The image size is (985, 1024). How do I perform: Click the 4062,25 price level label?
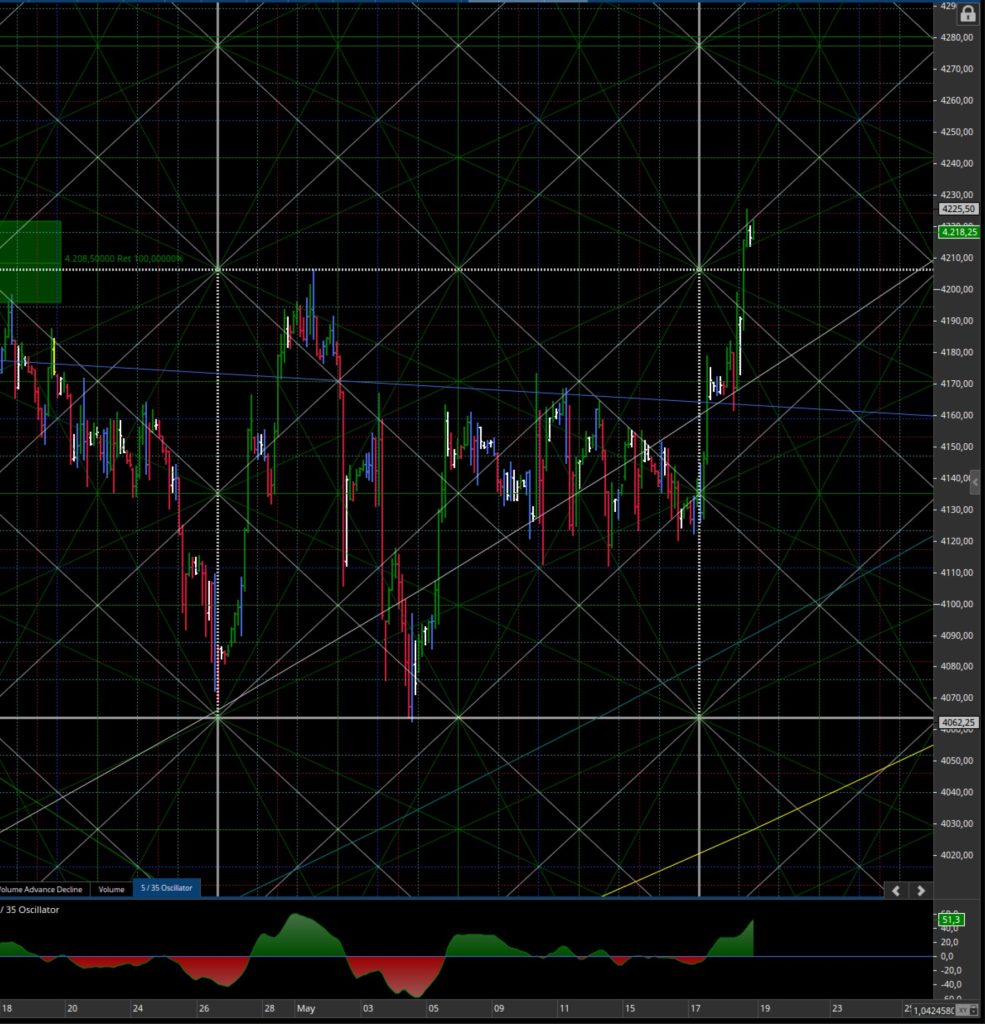coord(958,722)
